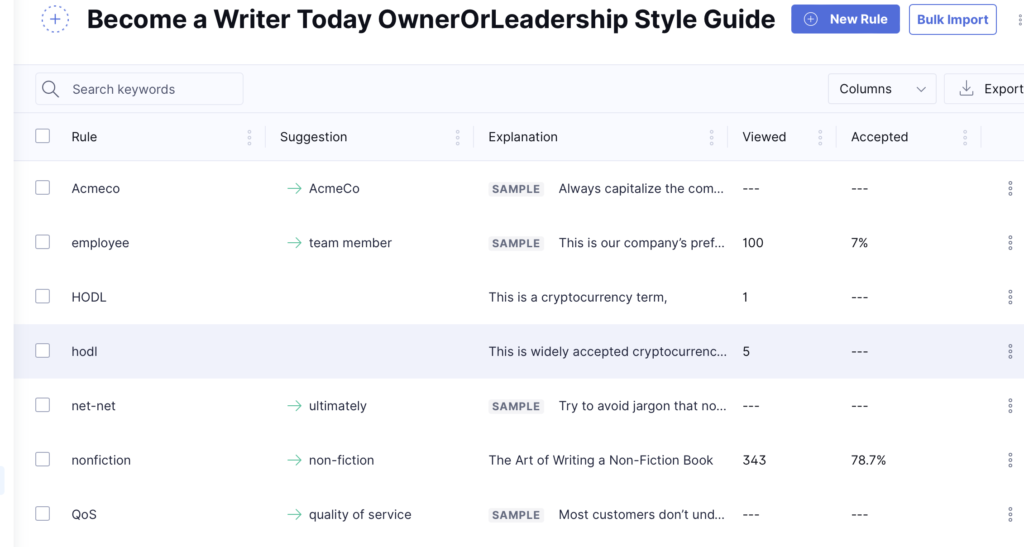Tick the QoS rule checkbox
1024x547 pixels.
pos(43,514)
